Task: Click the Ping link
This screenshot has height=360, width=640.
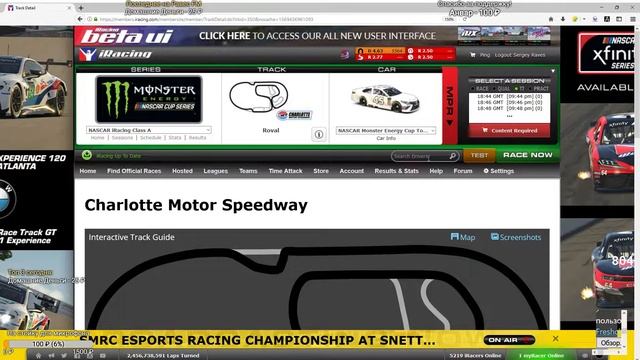Action: point(485,55)
